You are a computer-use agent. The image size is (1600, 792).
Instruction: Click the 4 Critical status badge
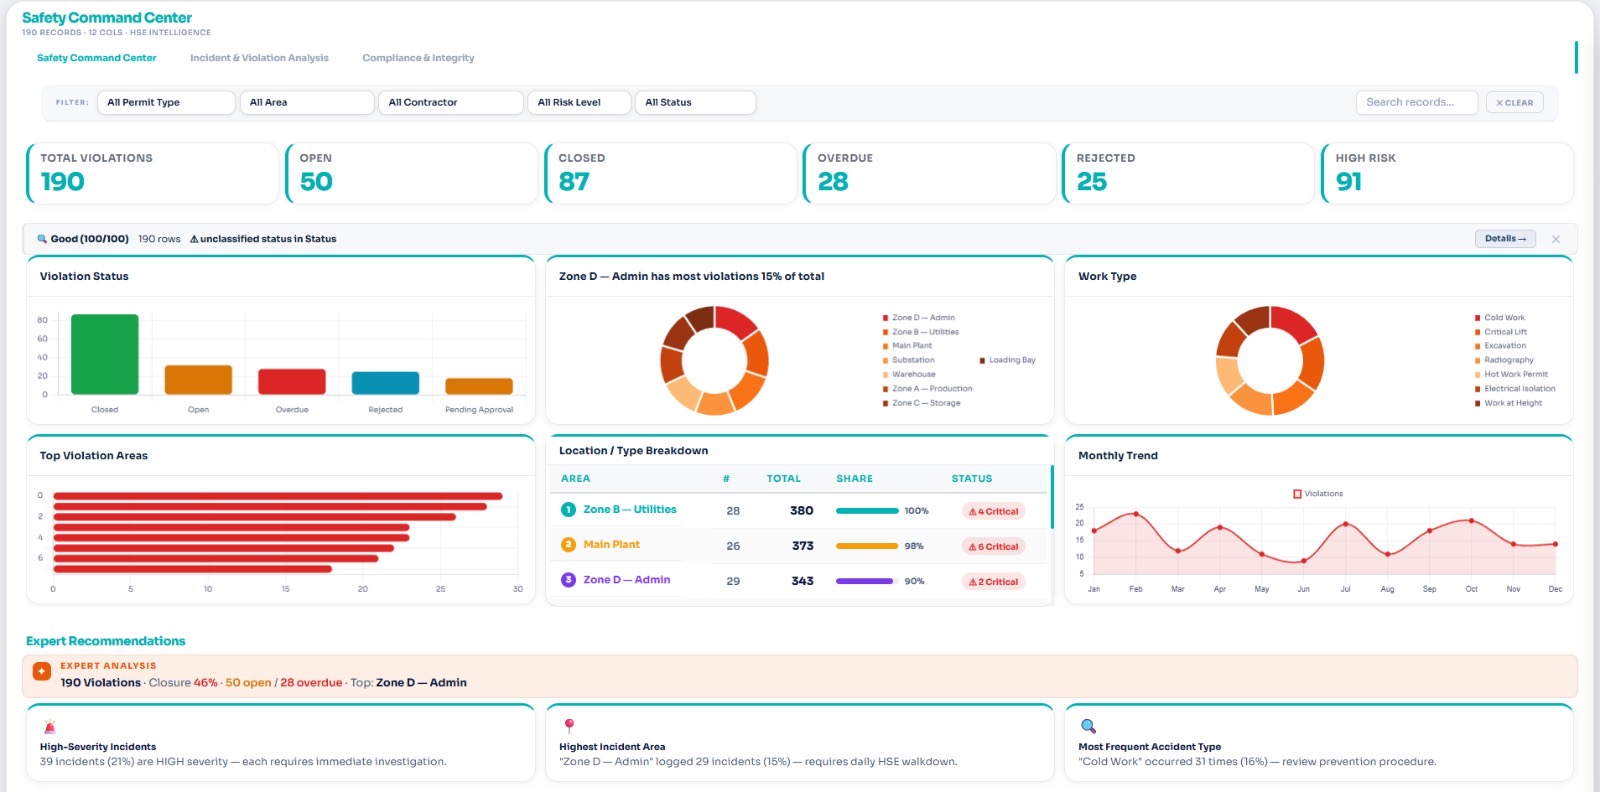click(x=993, y=511)
